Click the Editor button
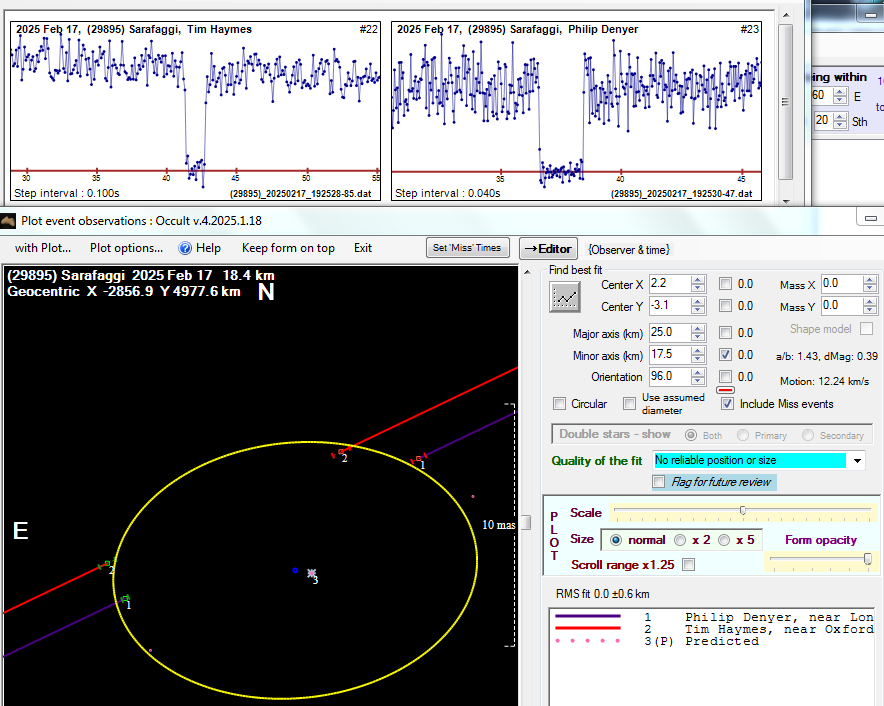The image size is (884, 706). [548, 249]
